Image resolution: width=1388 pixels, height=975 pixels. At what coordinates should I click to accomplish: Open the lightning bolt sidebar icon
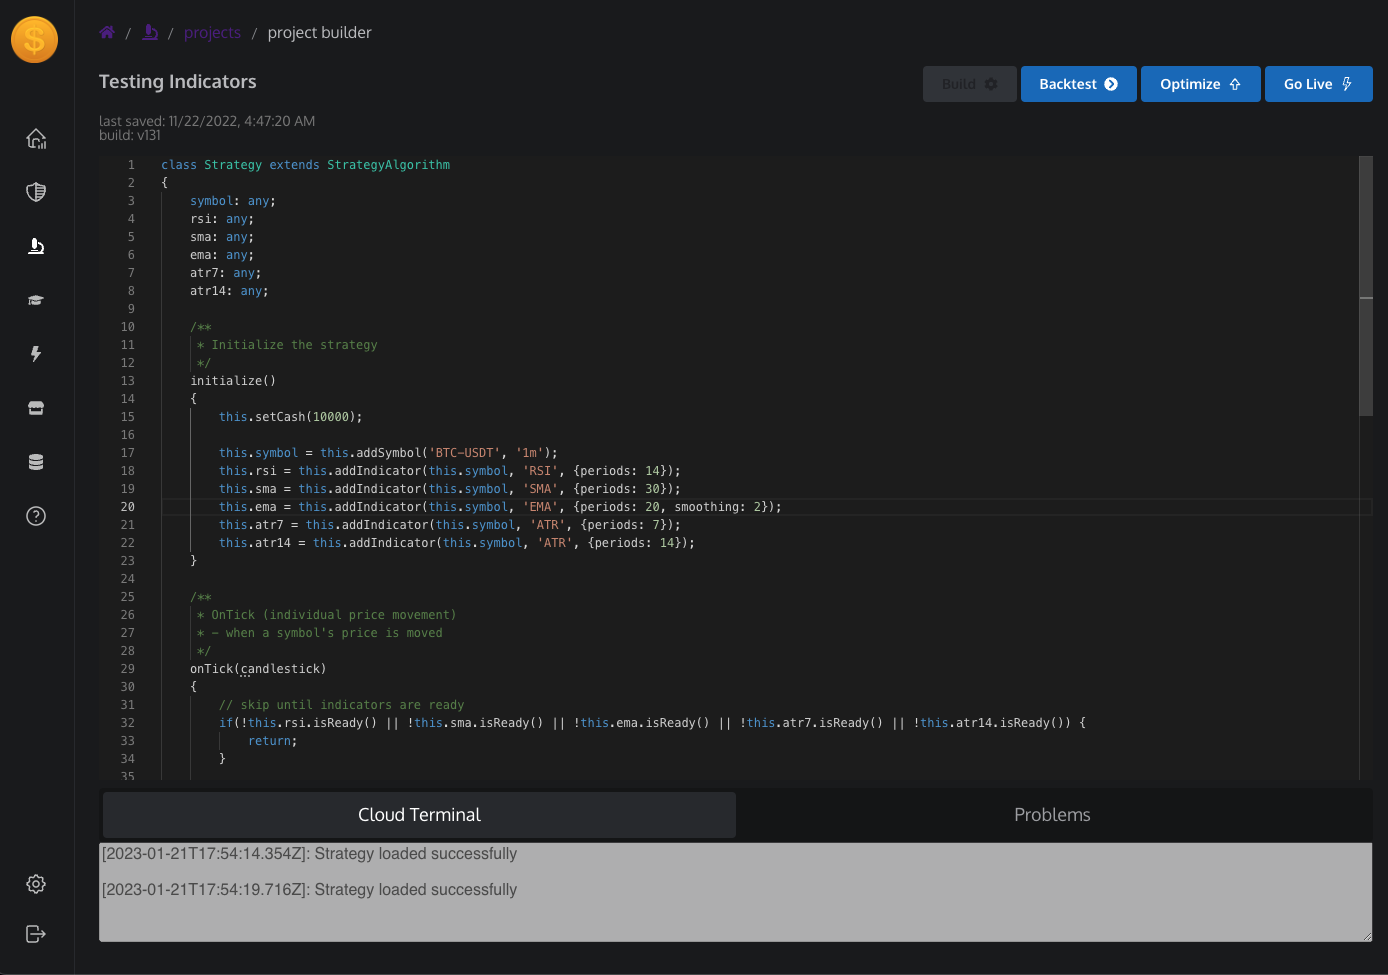pos(36,354)
